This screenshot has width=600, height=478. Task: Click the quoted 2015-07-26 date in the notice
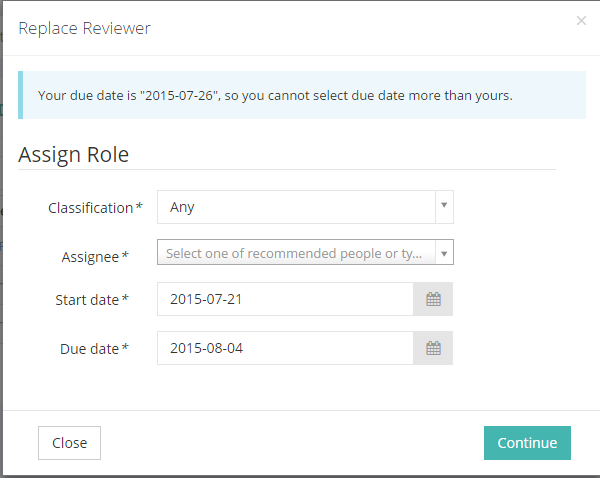coord(180,95)
